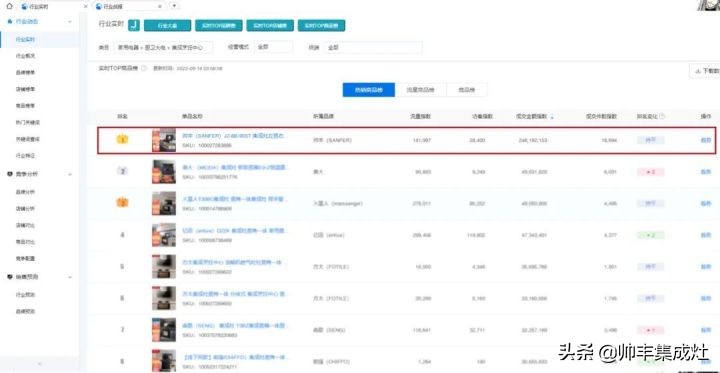The width and height of the screenshot is (720, 373).
Task: Open the marssenger product thumbnail image
Action: [164, 203]
